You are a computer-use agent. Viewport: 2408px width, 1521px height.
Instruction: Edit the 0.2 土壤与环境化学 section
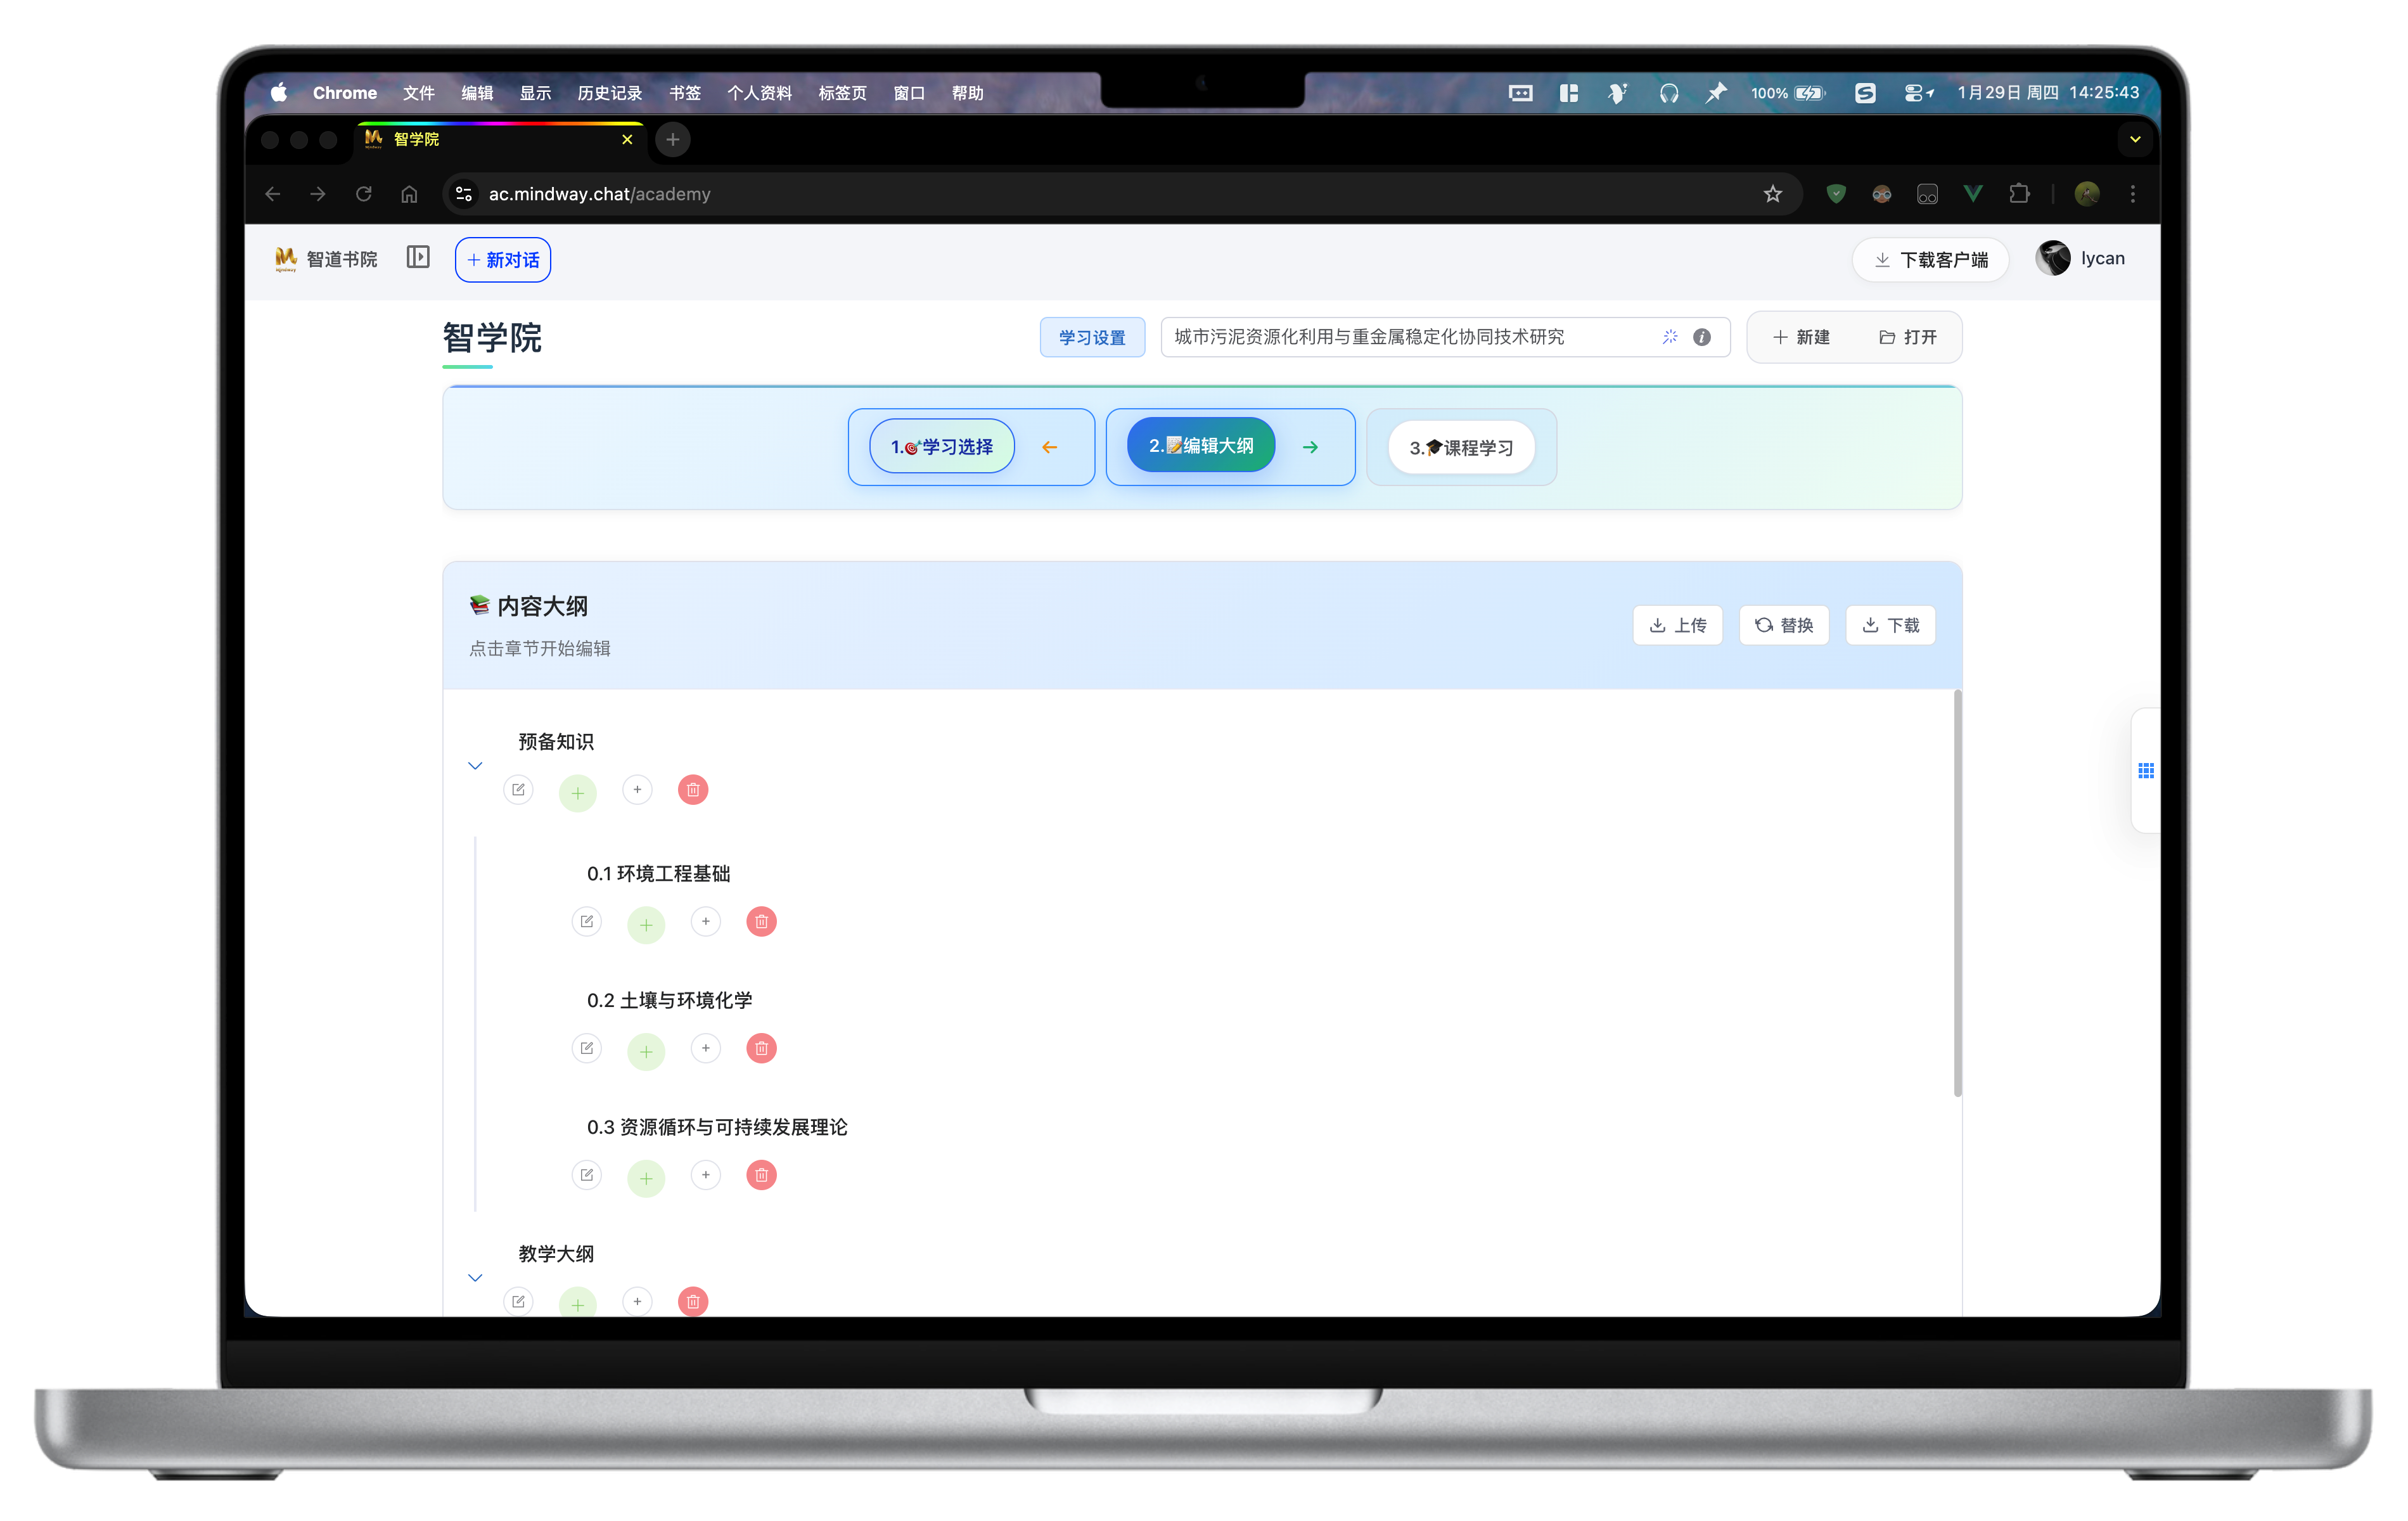pyautogui.click(x=587, y=1048)
